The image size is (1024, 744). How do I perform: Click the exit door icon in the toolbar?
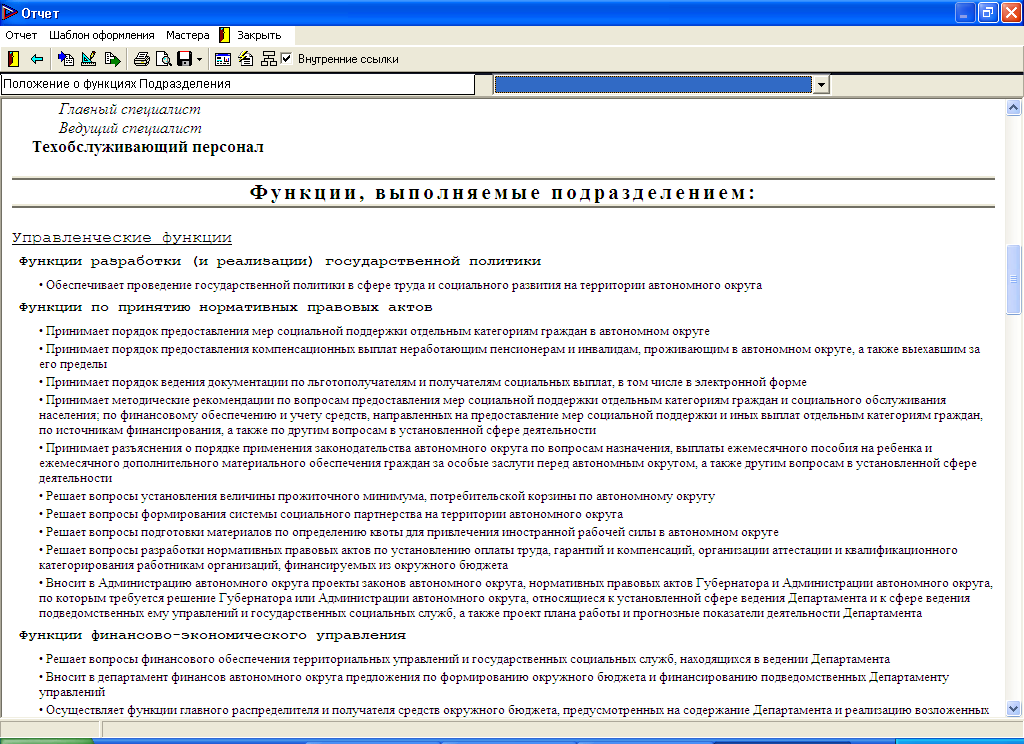coord(13,59)
